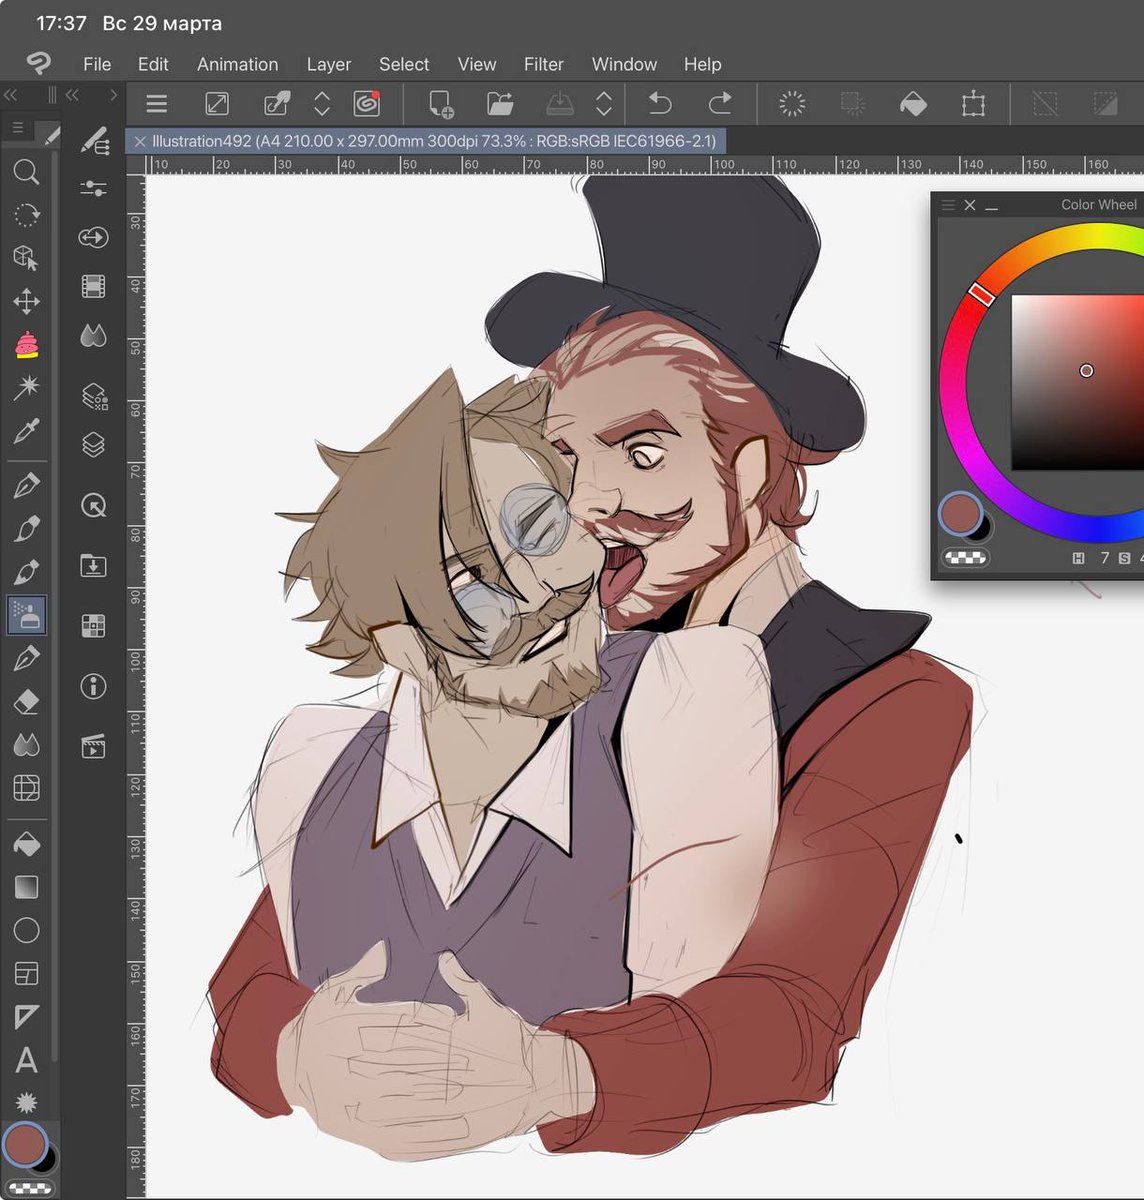Open the Animation film strip palette
The width and height of the screenshot is (1144, 1200).
coord(94,287)
